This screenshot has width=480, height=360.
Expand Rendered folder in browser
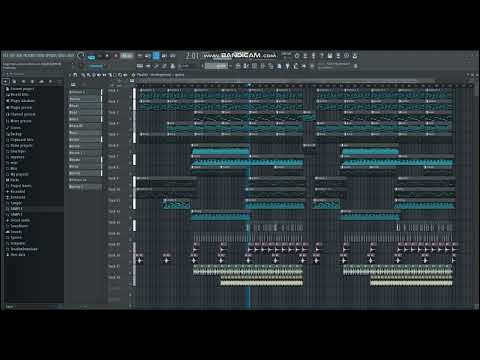point(16,197)
